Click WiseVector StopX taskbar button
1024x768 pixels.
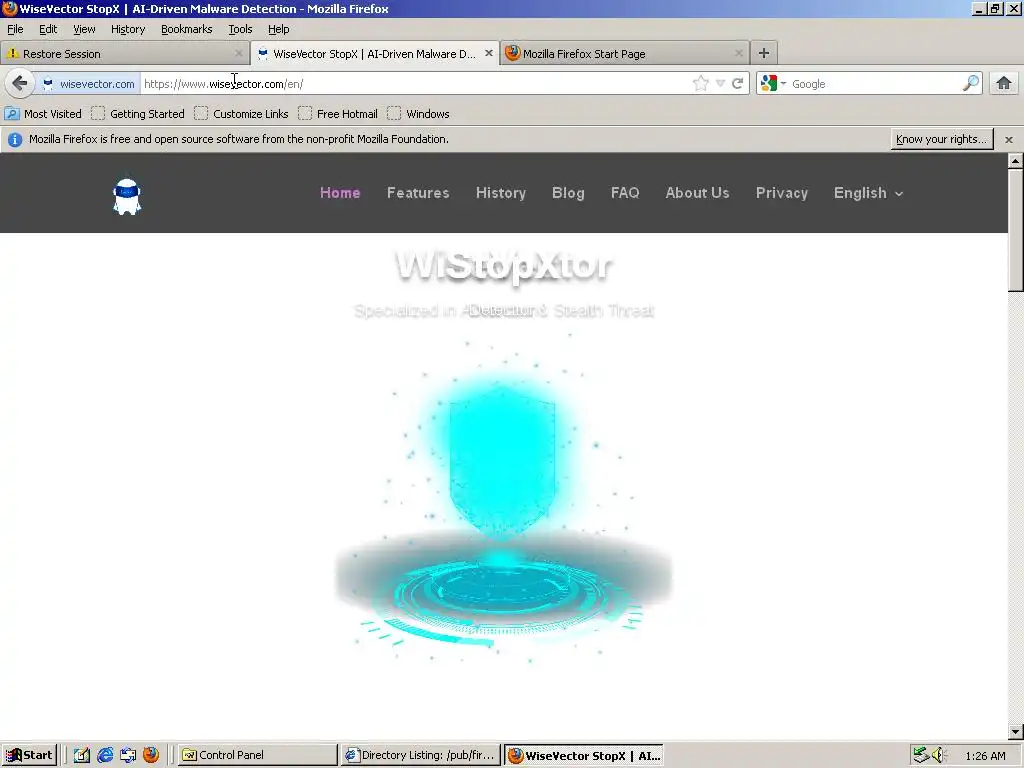click(x=584, y=755)
